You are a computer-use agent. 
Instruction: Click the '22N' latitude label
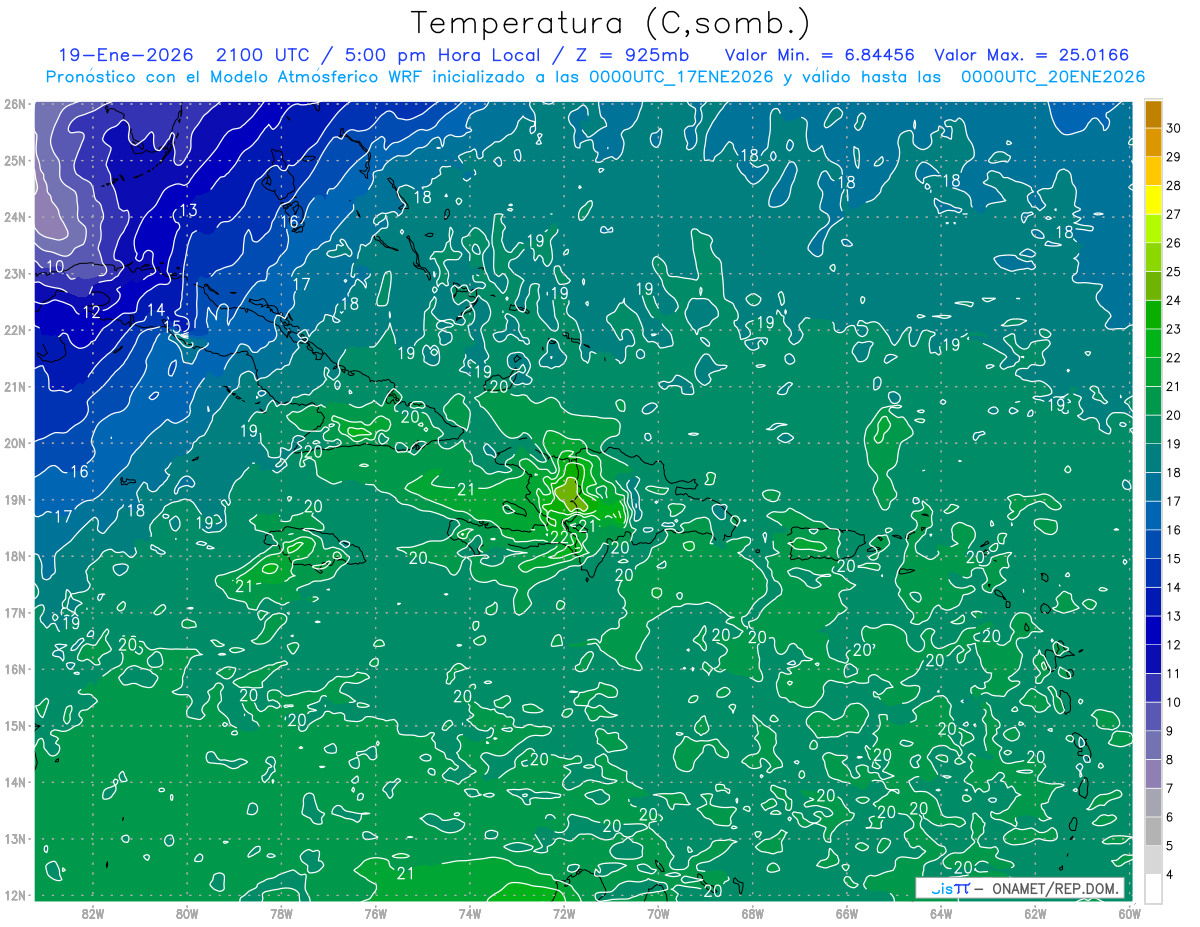(x=14, y=330)
